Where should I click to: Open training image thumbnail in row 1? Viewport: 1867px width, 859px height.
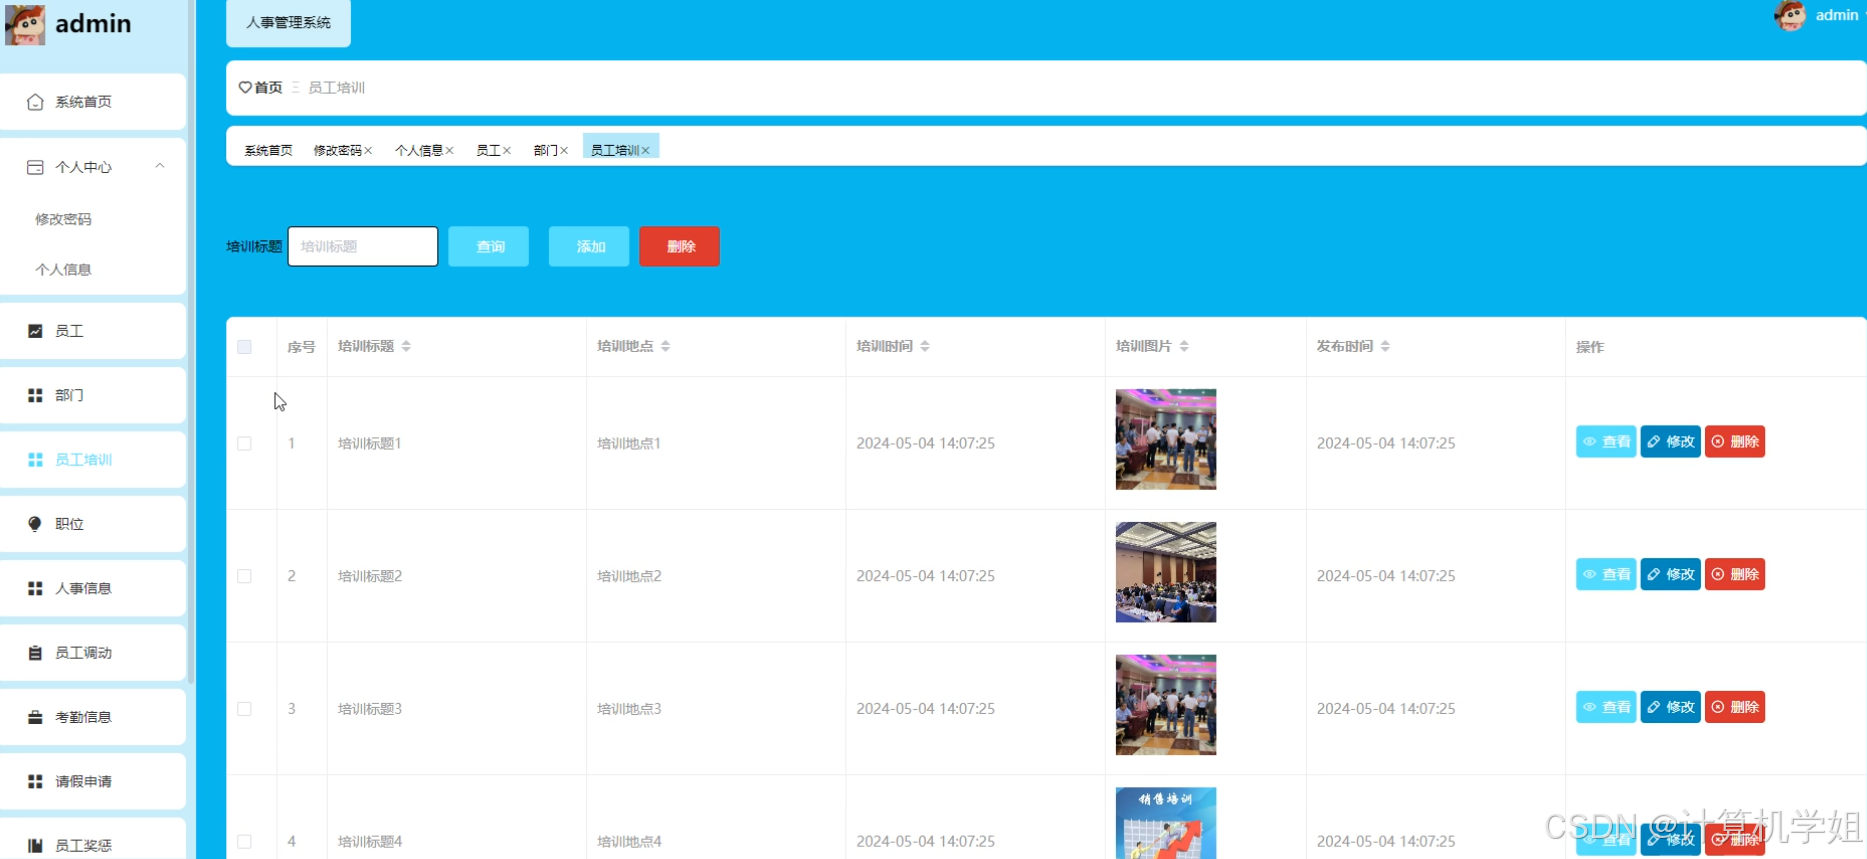point(1166,439)
